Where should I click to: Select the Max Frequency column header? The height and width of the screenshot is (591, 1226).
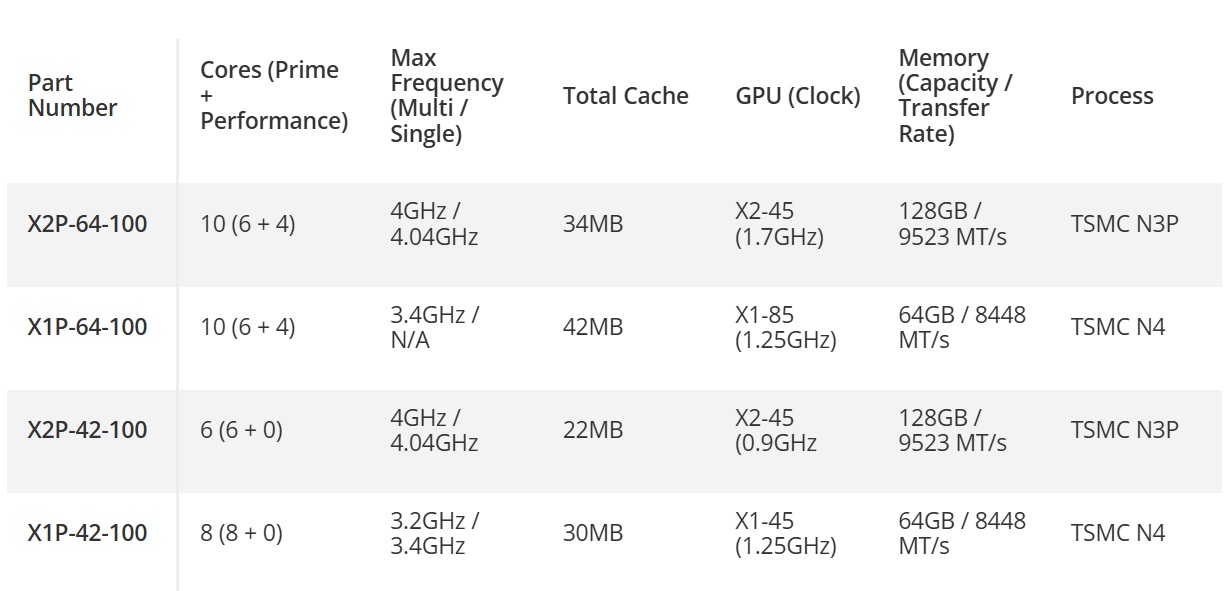pos(446,96)
